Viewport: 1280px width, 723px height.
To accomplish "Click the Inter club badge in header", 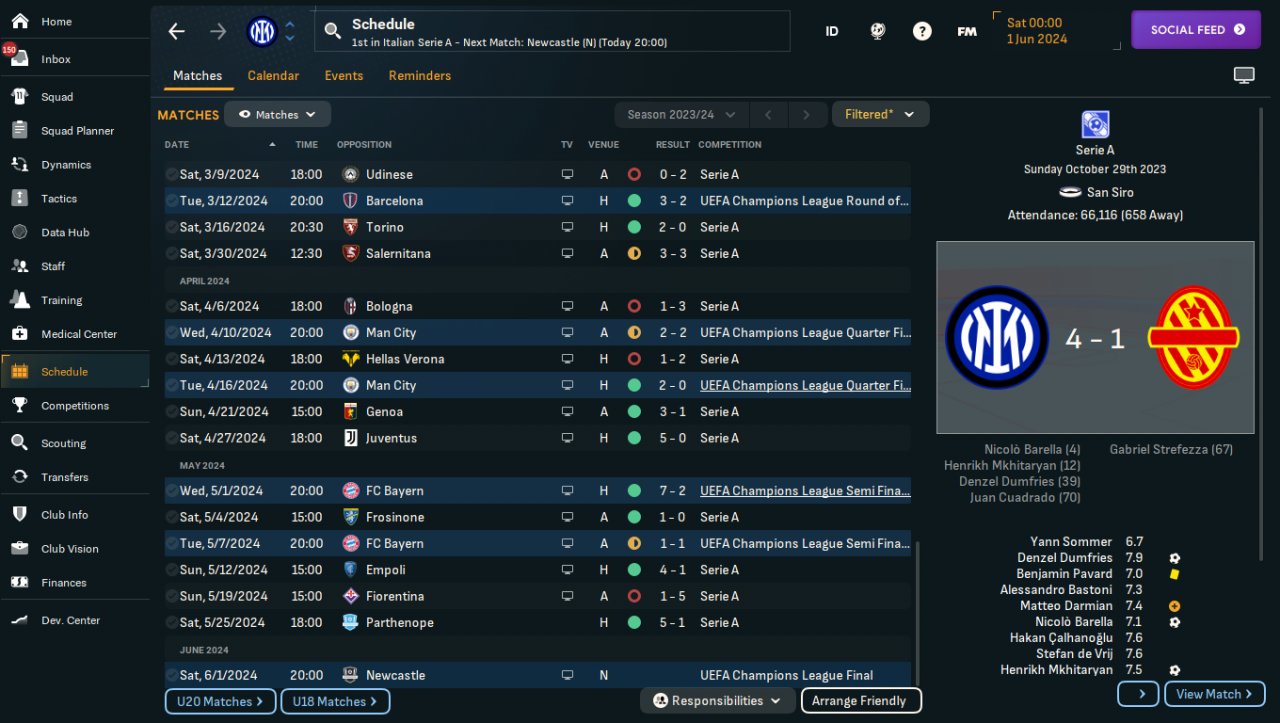I will (262, 31).
